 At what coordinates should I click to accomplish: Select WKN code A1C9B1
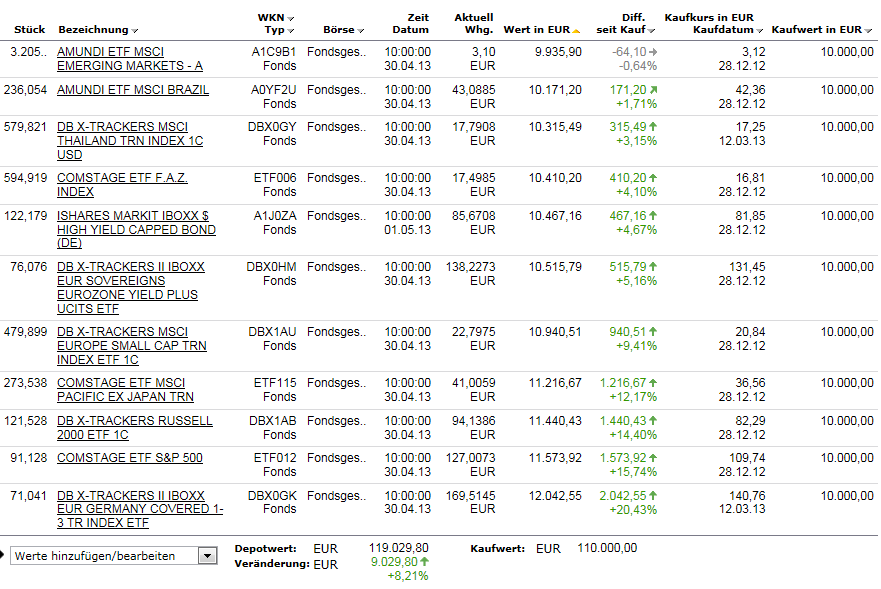pyautogui.click(x=274, y=52)
